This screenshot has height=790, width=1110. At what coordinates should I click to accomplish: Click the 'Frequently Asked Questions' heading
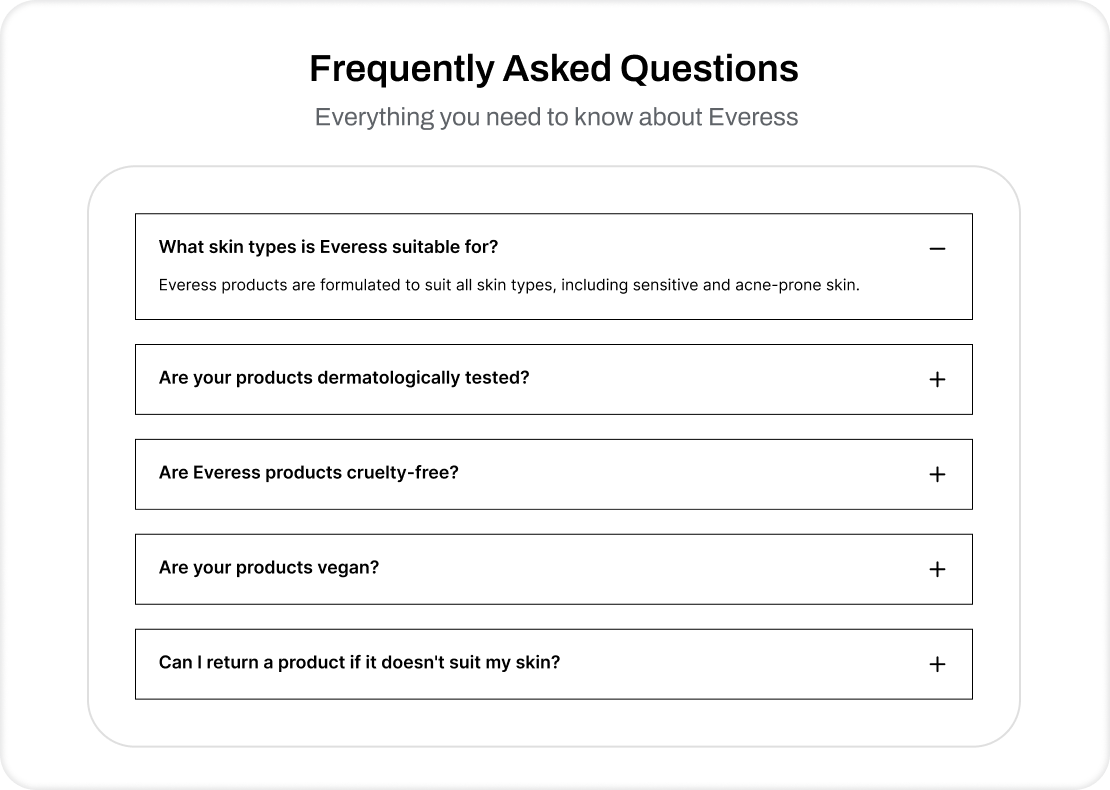coord(554,69)
